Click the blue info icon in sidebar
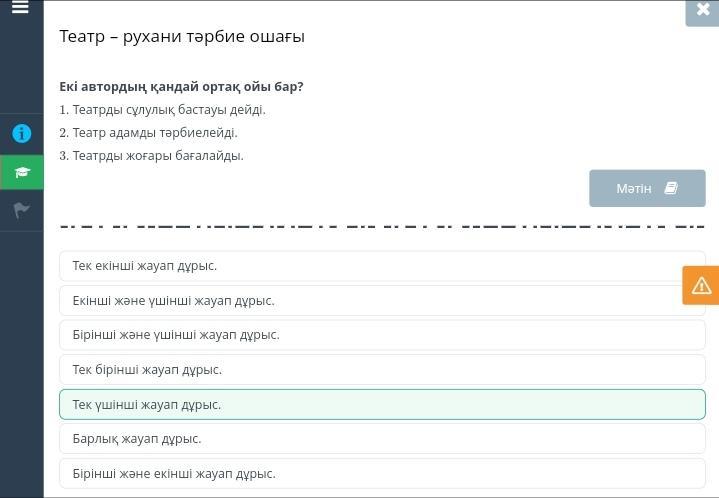Viewport: 719px width, 498px height. 21,133
